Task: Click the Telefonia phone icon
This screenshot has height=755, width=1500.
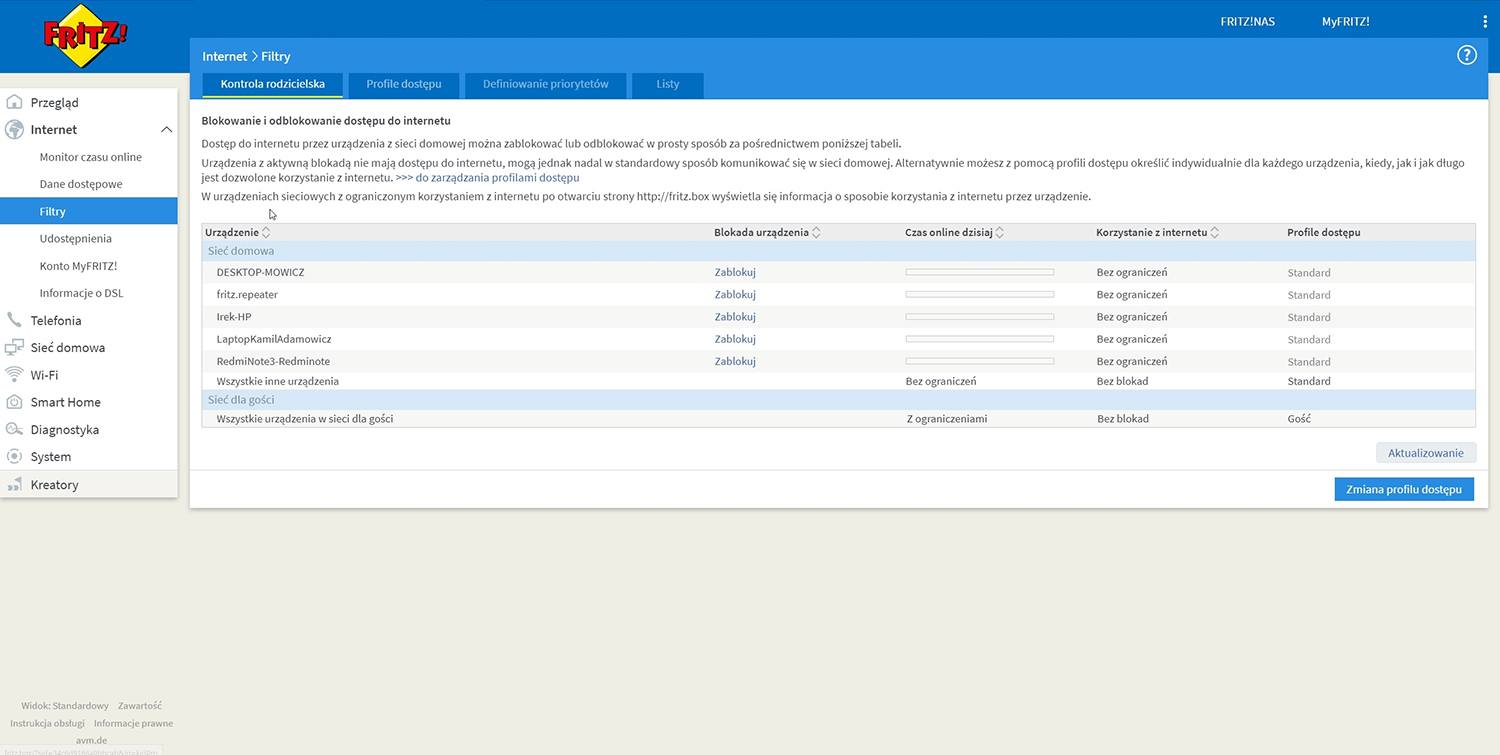Action: 14,320
